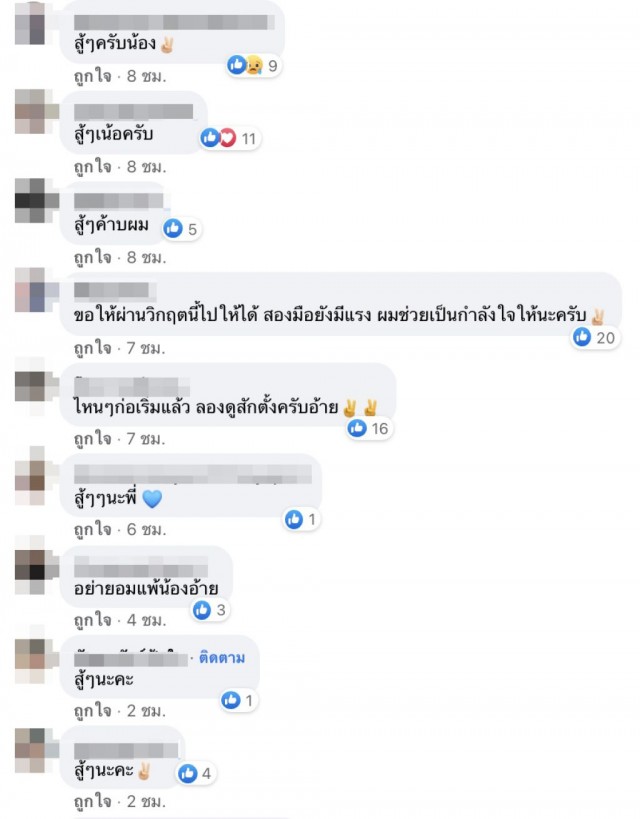
Task: Click ติดตาม follow link next to name
Action: tap(222, 658)
